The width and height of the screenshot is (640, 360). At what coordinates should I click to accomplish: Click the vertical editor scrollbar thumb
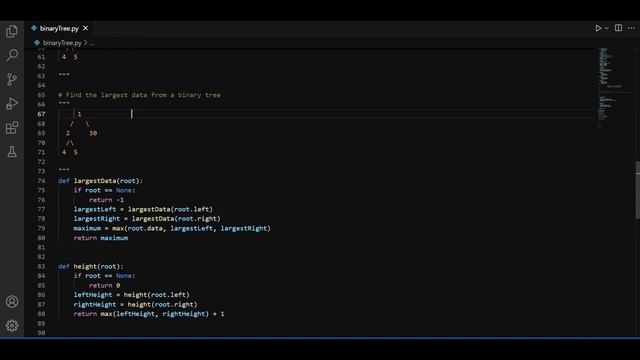tap(638, 190)
